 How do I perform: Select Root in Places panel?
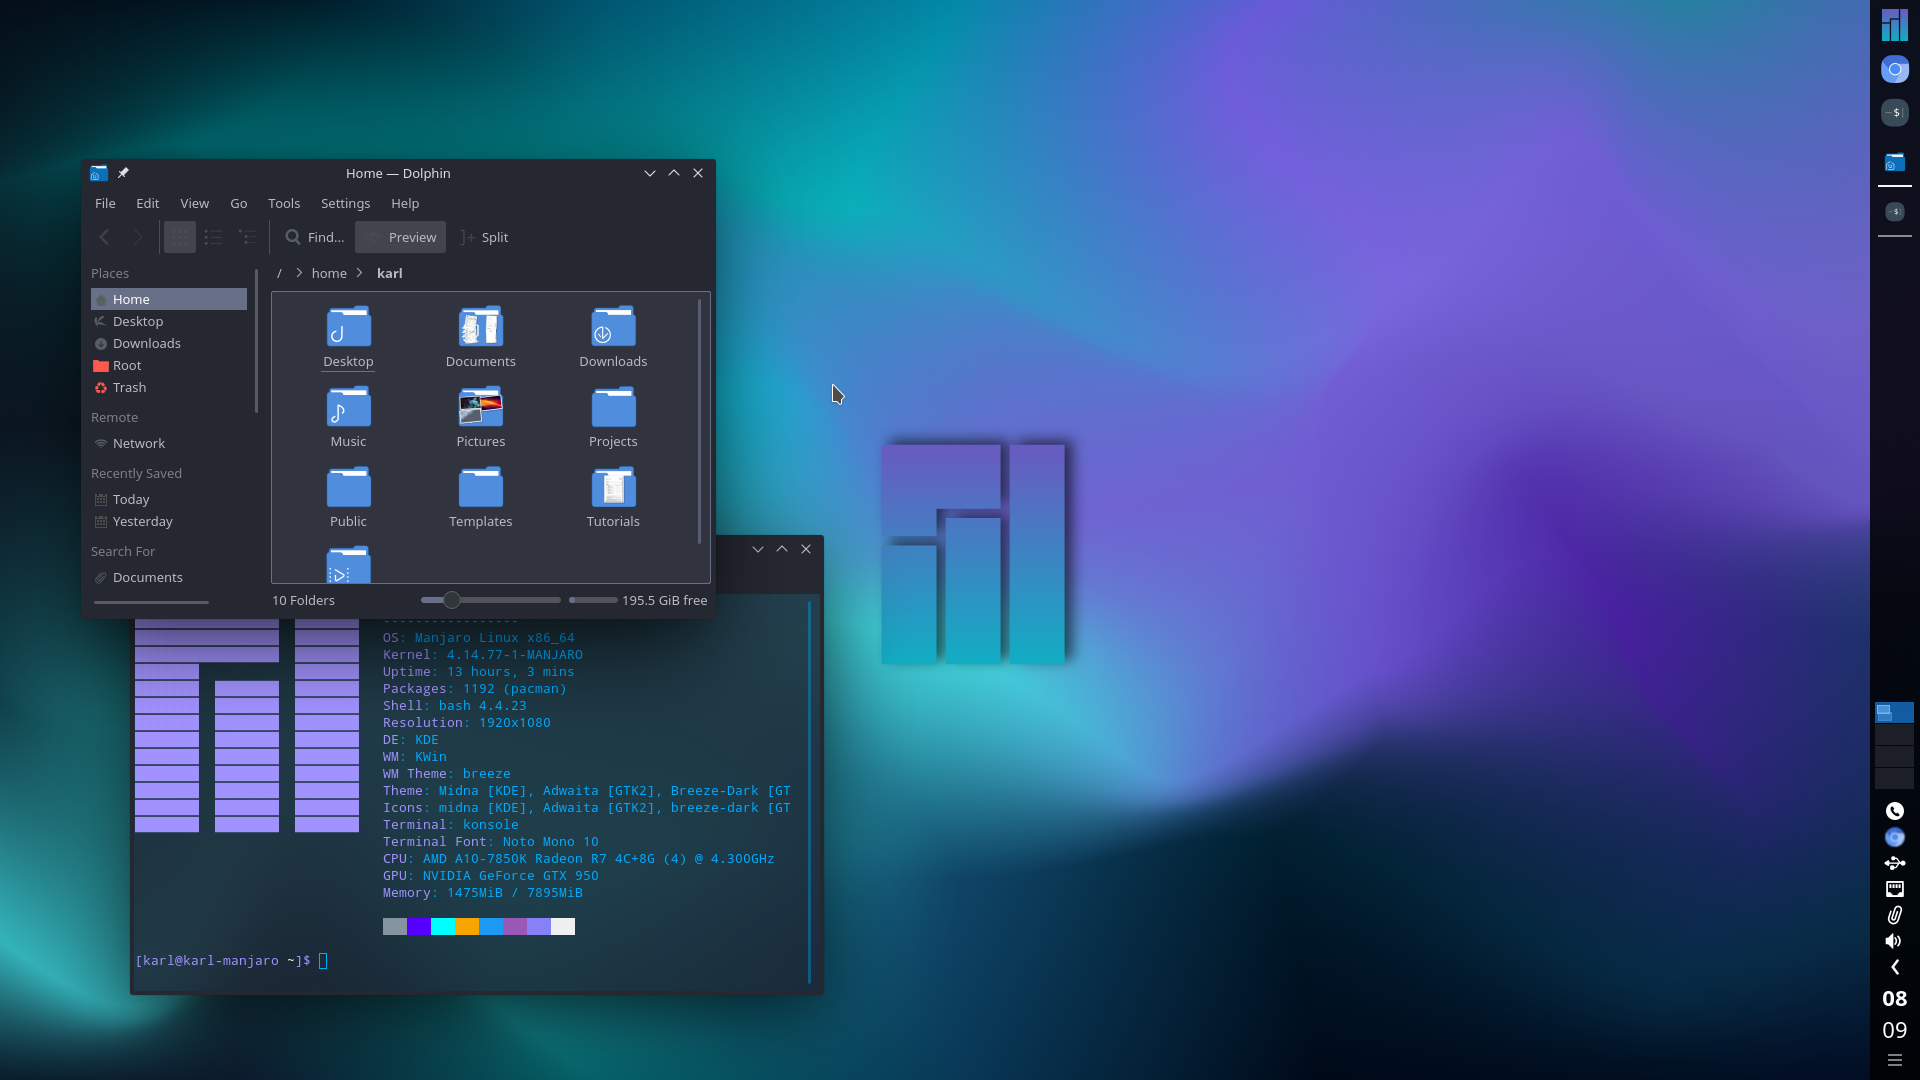click(169, 365)
